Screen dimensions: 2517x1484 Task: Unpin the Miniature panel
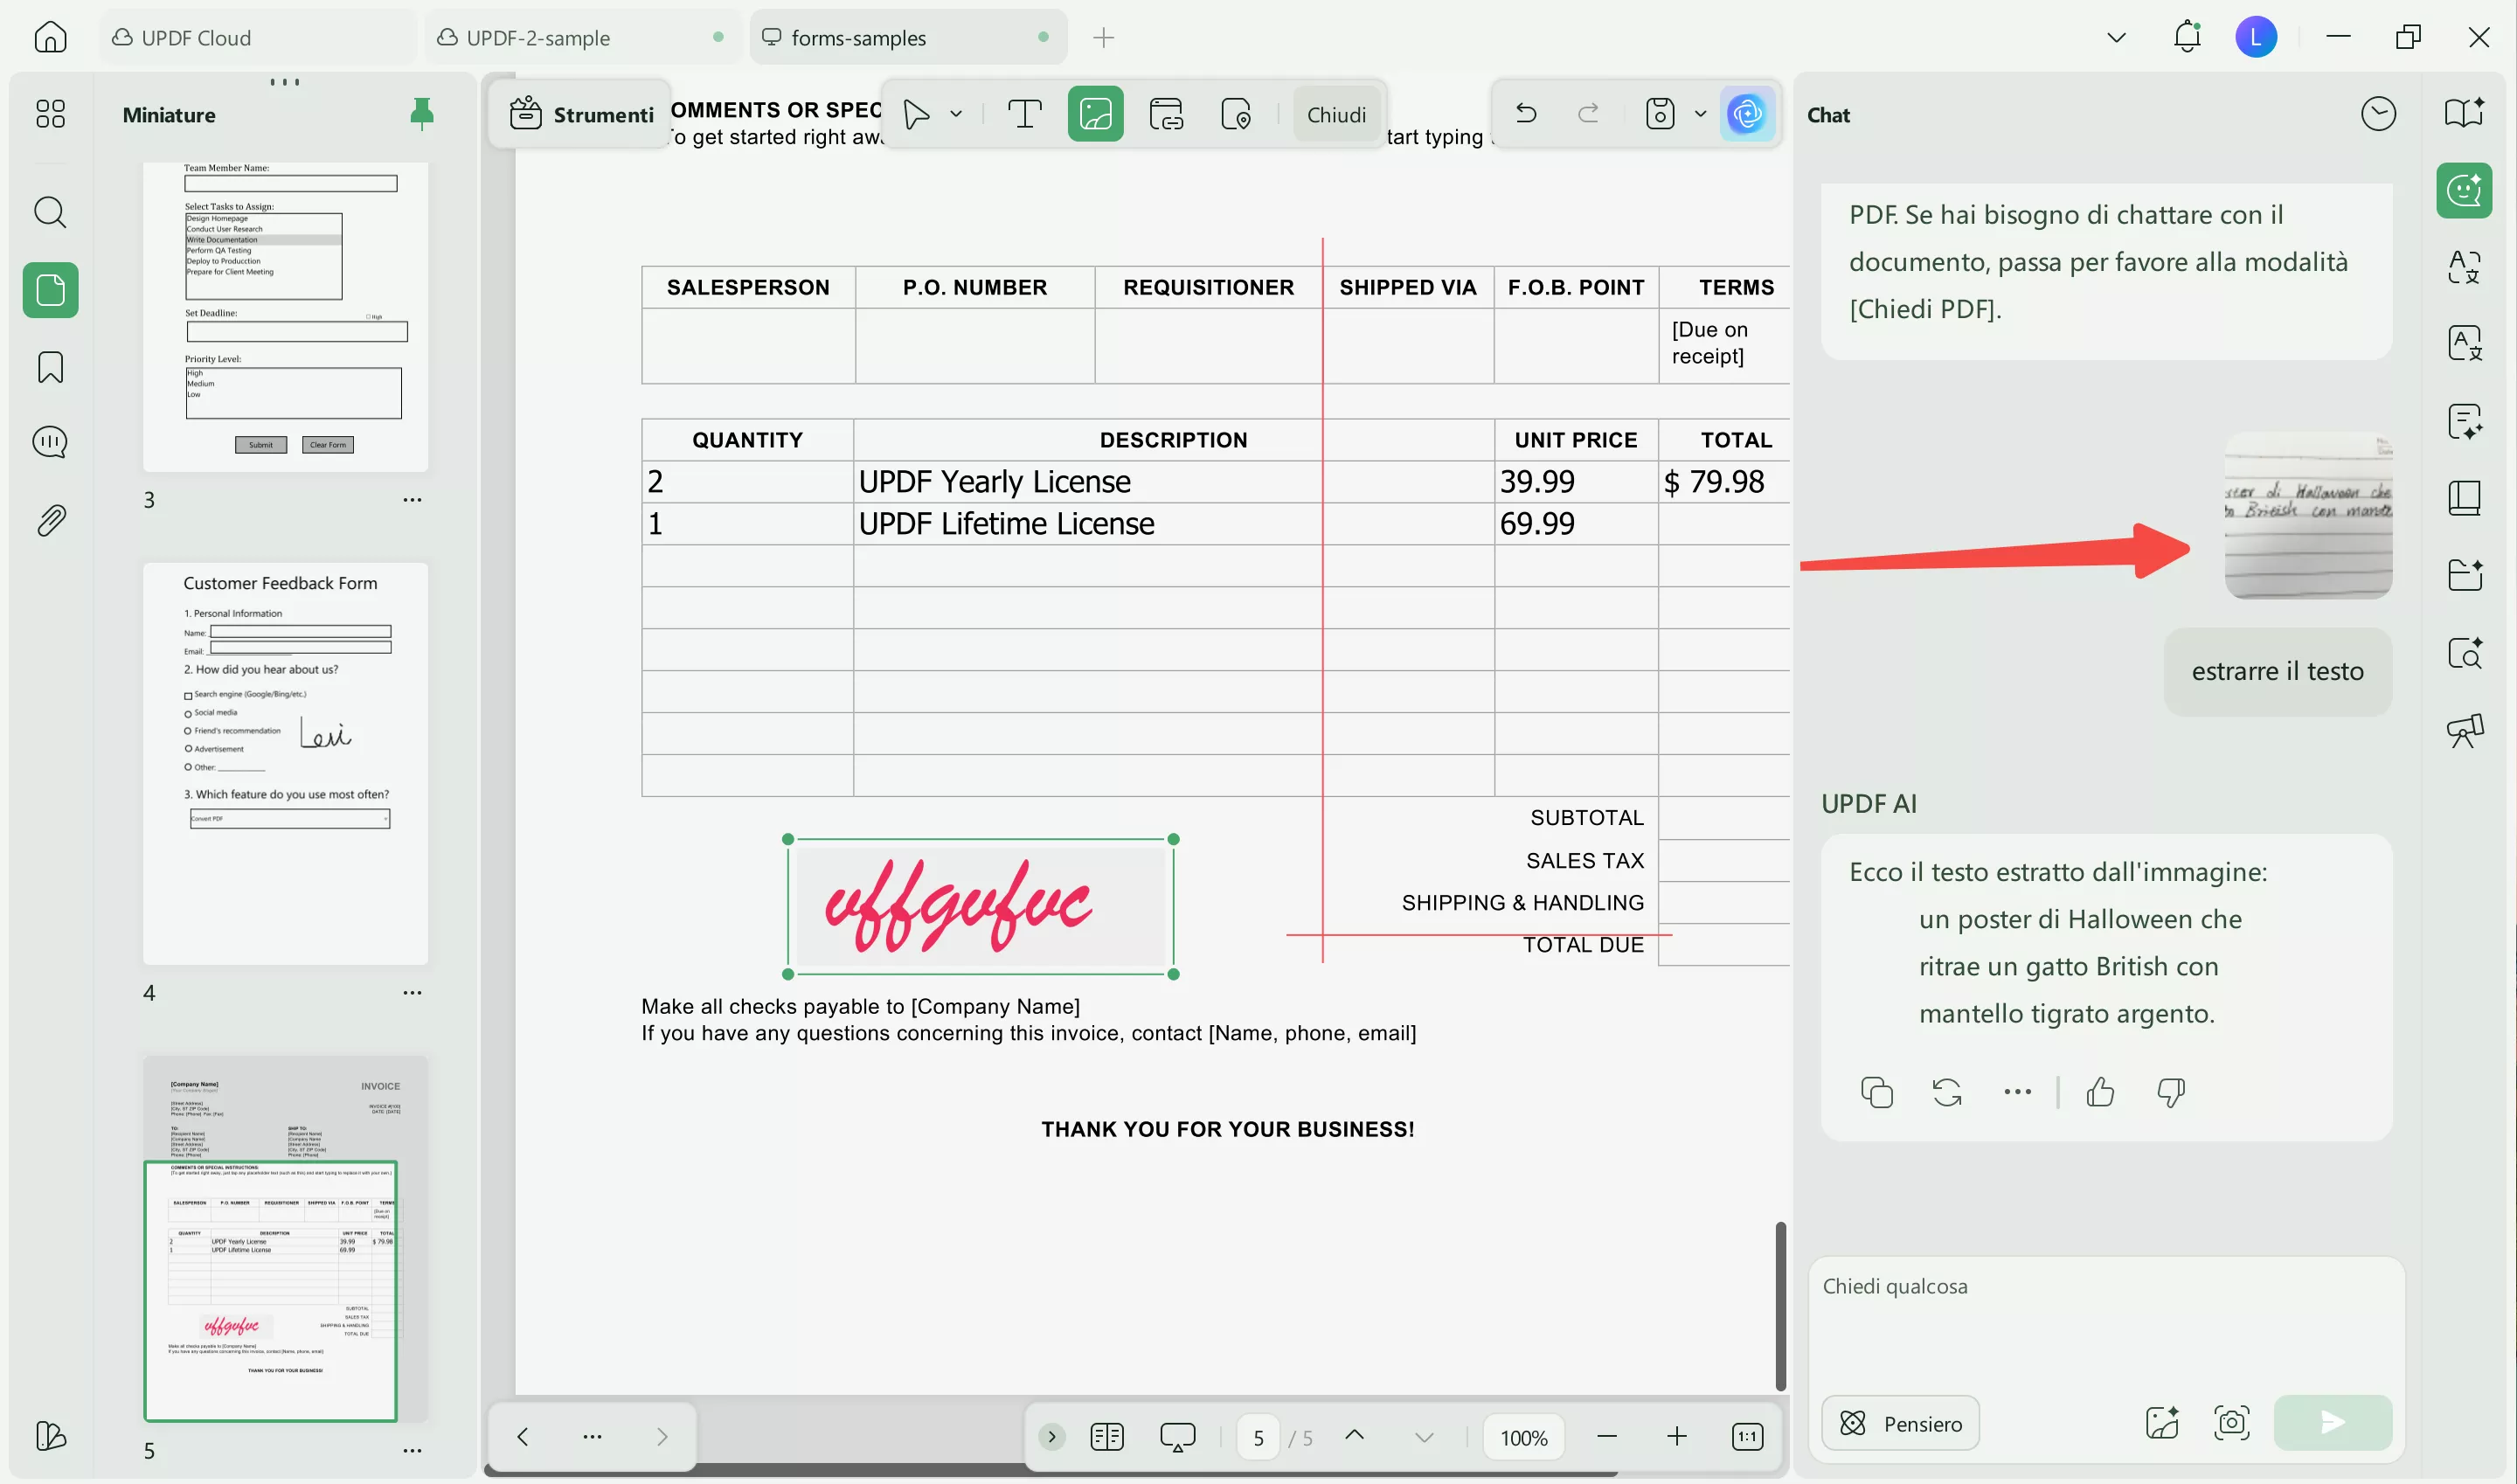coord(421,114)
